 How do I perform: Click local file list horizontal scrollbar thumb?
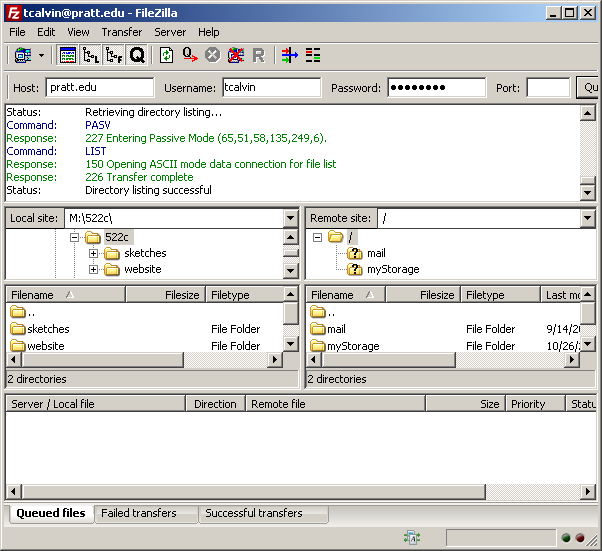(x=103, y=360)
